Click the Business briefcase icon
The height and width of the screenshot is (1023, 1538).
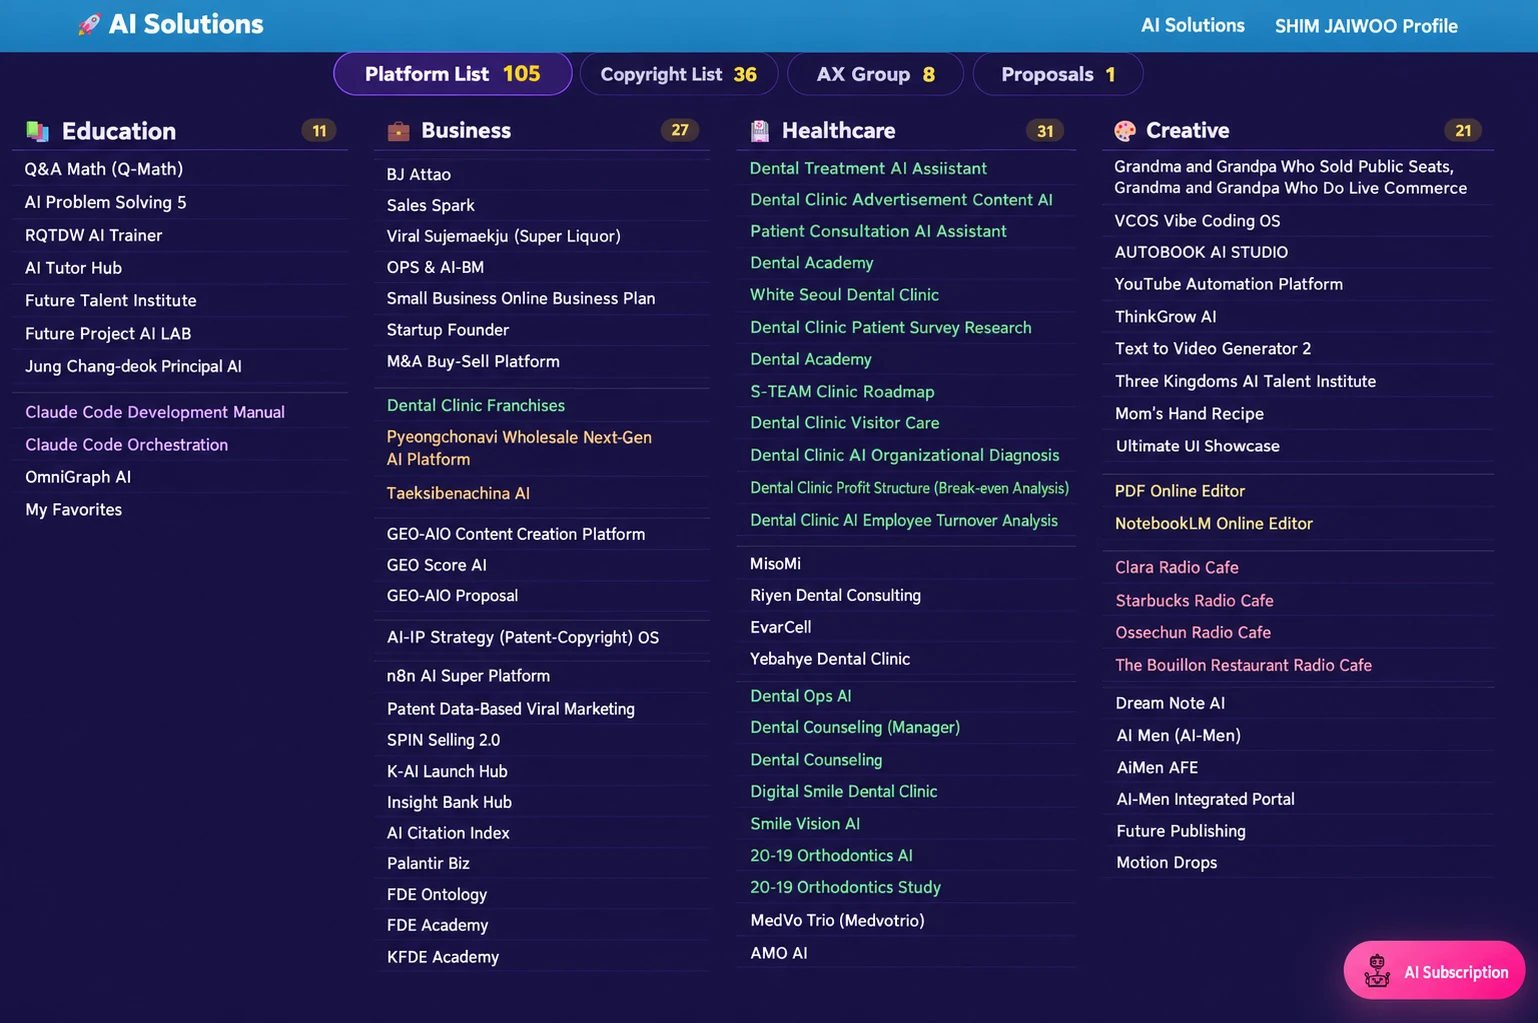coord(398,131)
